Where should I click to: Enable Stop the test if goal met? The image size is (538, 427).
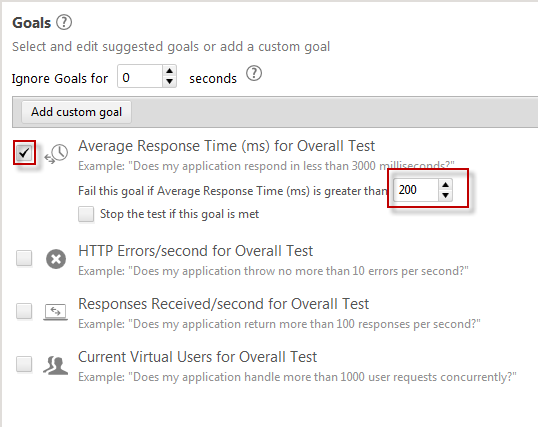86,214
